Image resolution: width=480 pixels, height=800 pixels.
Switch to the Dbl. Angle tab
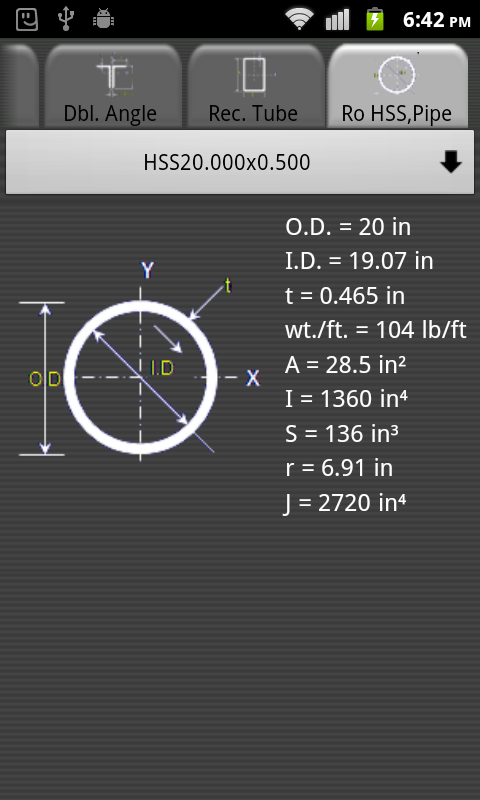pyautogui.click(x=113, y=86)
